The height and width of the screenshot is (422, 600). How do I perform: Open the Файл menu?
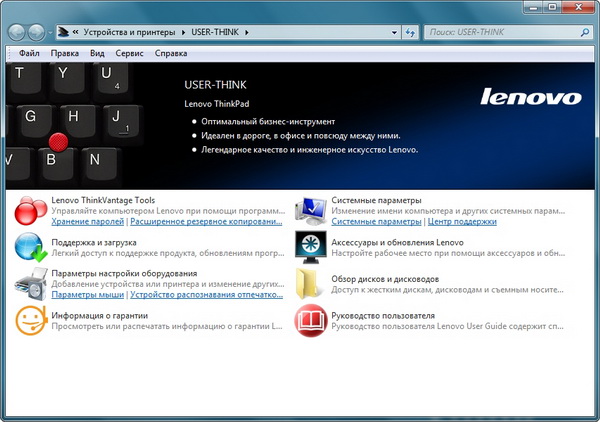coord(29,53)
